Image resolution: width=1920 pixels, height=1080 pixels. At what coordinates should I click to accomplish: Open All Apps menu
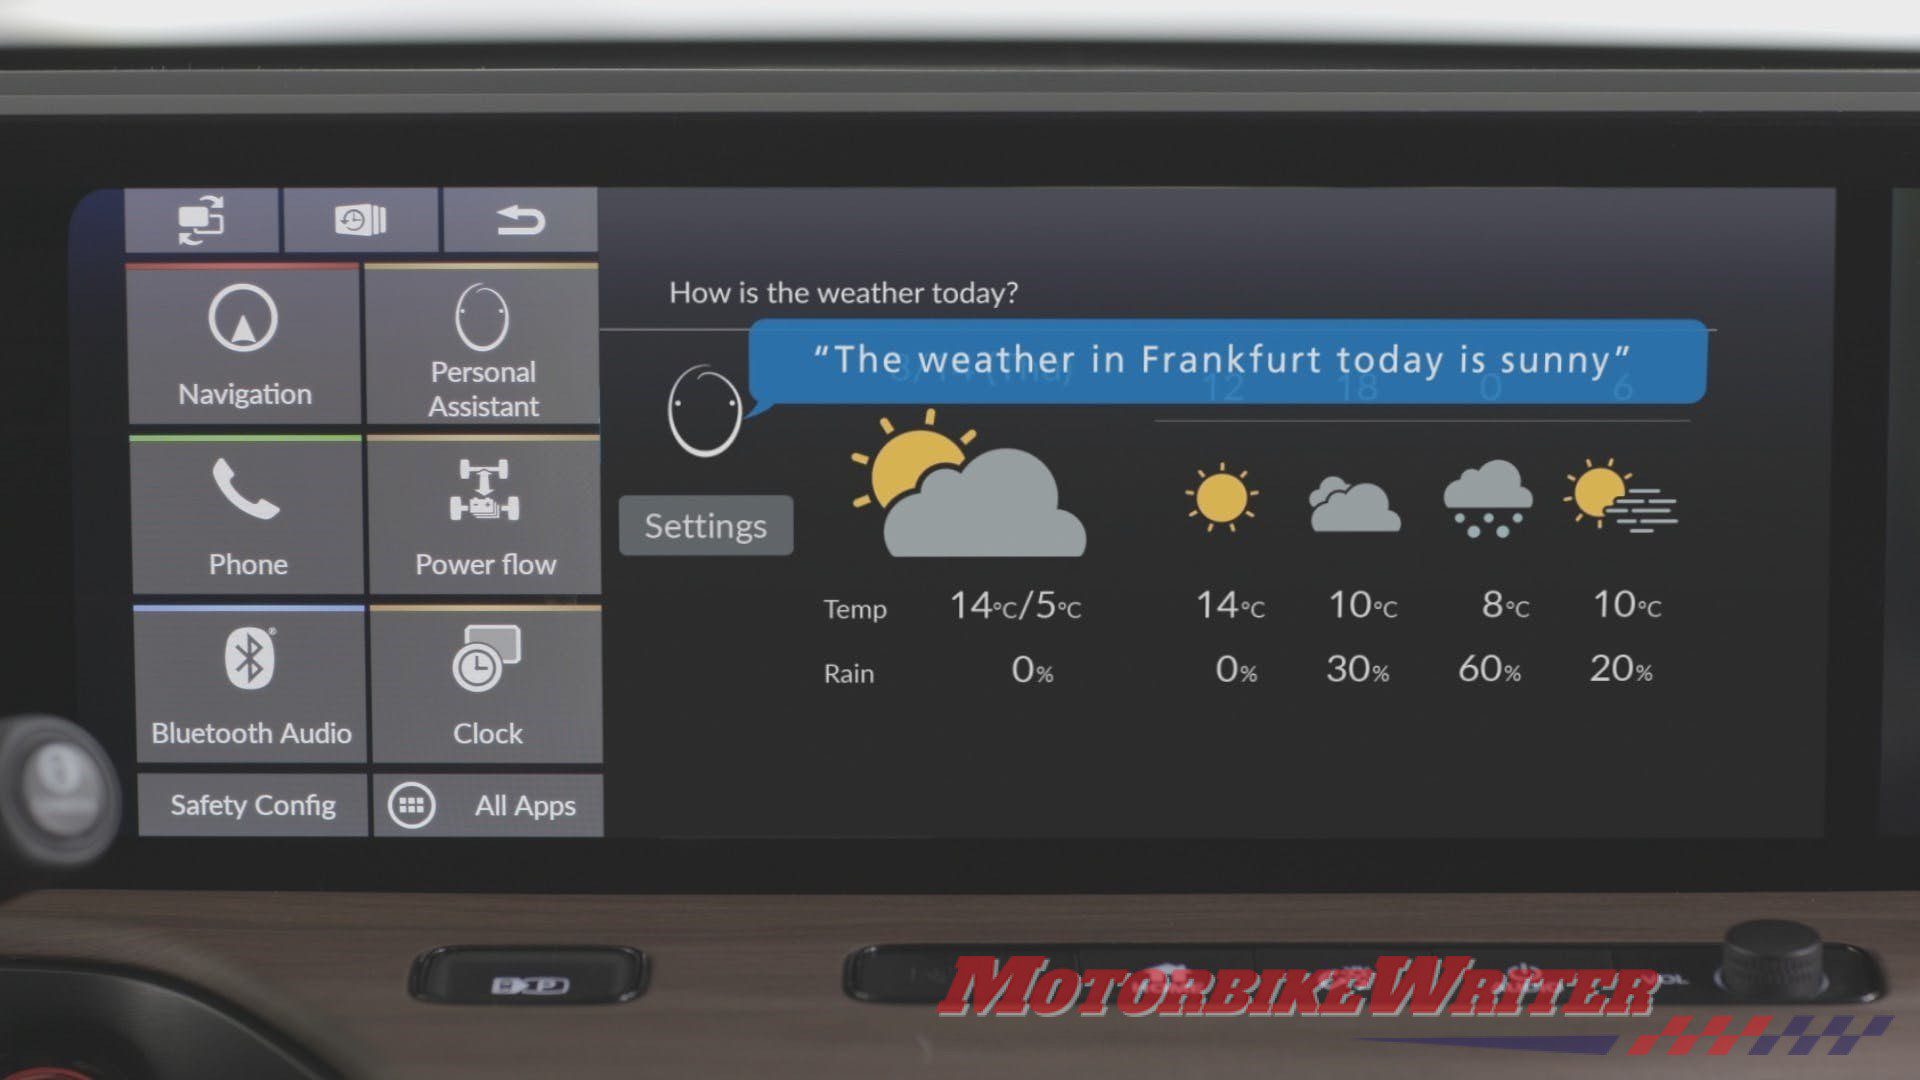(x=488, y=804)
